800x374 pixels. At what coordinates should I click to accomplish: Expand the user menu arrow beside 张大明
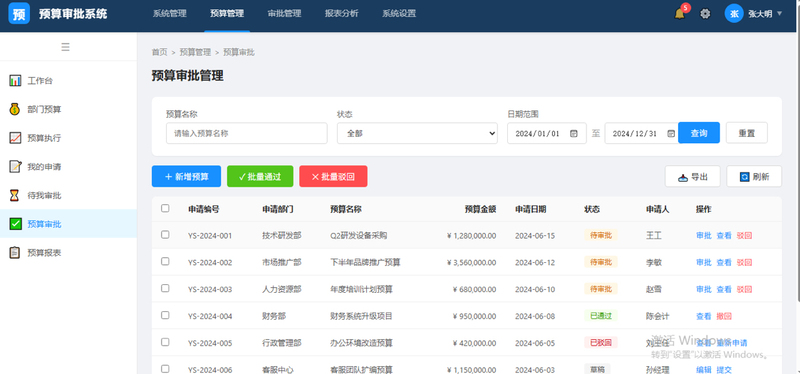(779, 14)
